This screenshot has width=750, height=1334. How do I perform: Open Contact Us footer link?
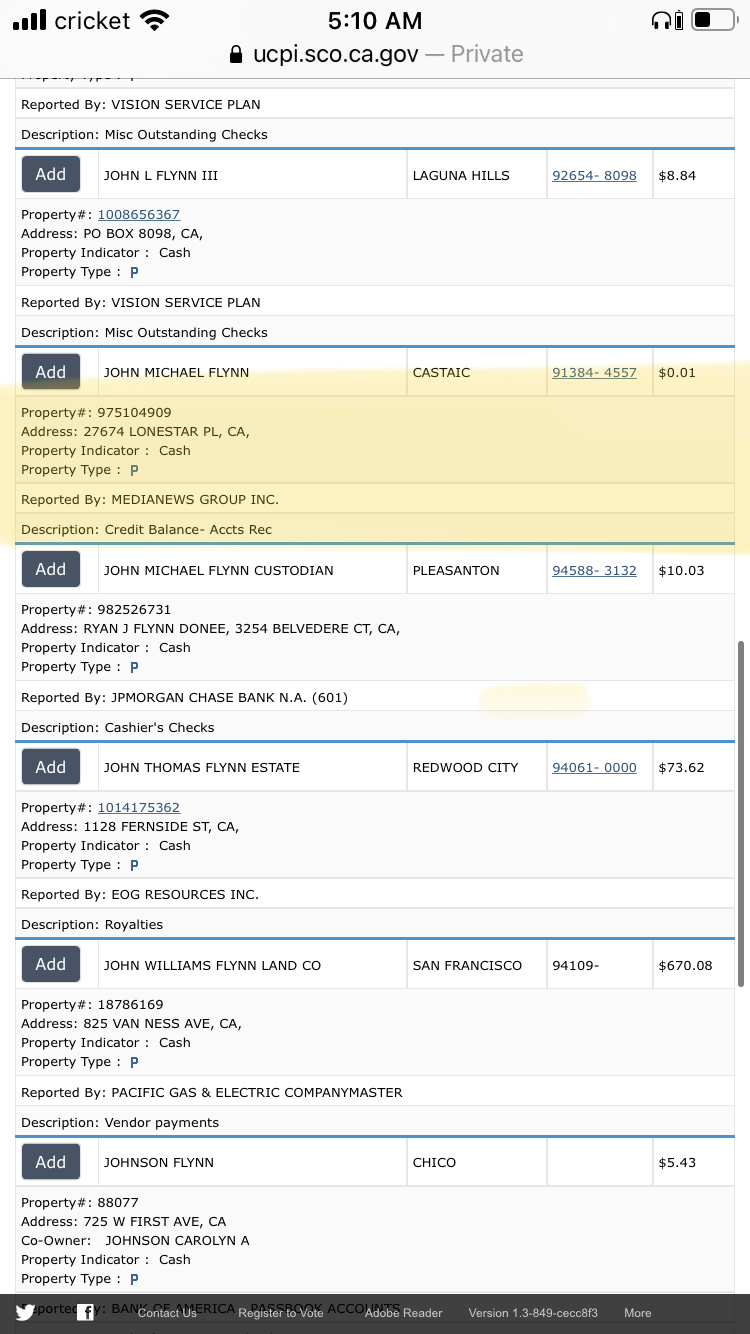tap(168, 1313)
